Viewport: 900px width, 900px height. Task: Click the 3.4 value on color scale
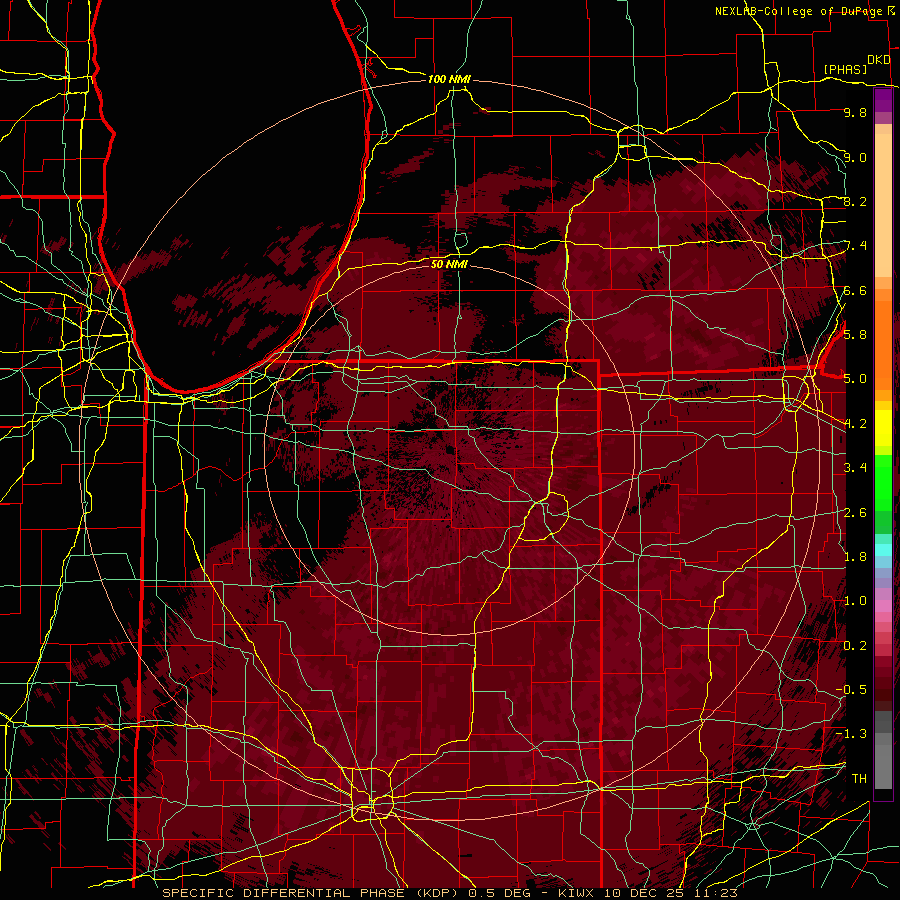855,468
